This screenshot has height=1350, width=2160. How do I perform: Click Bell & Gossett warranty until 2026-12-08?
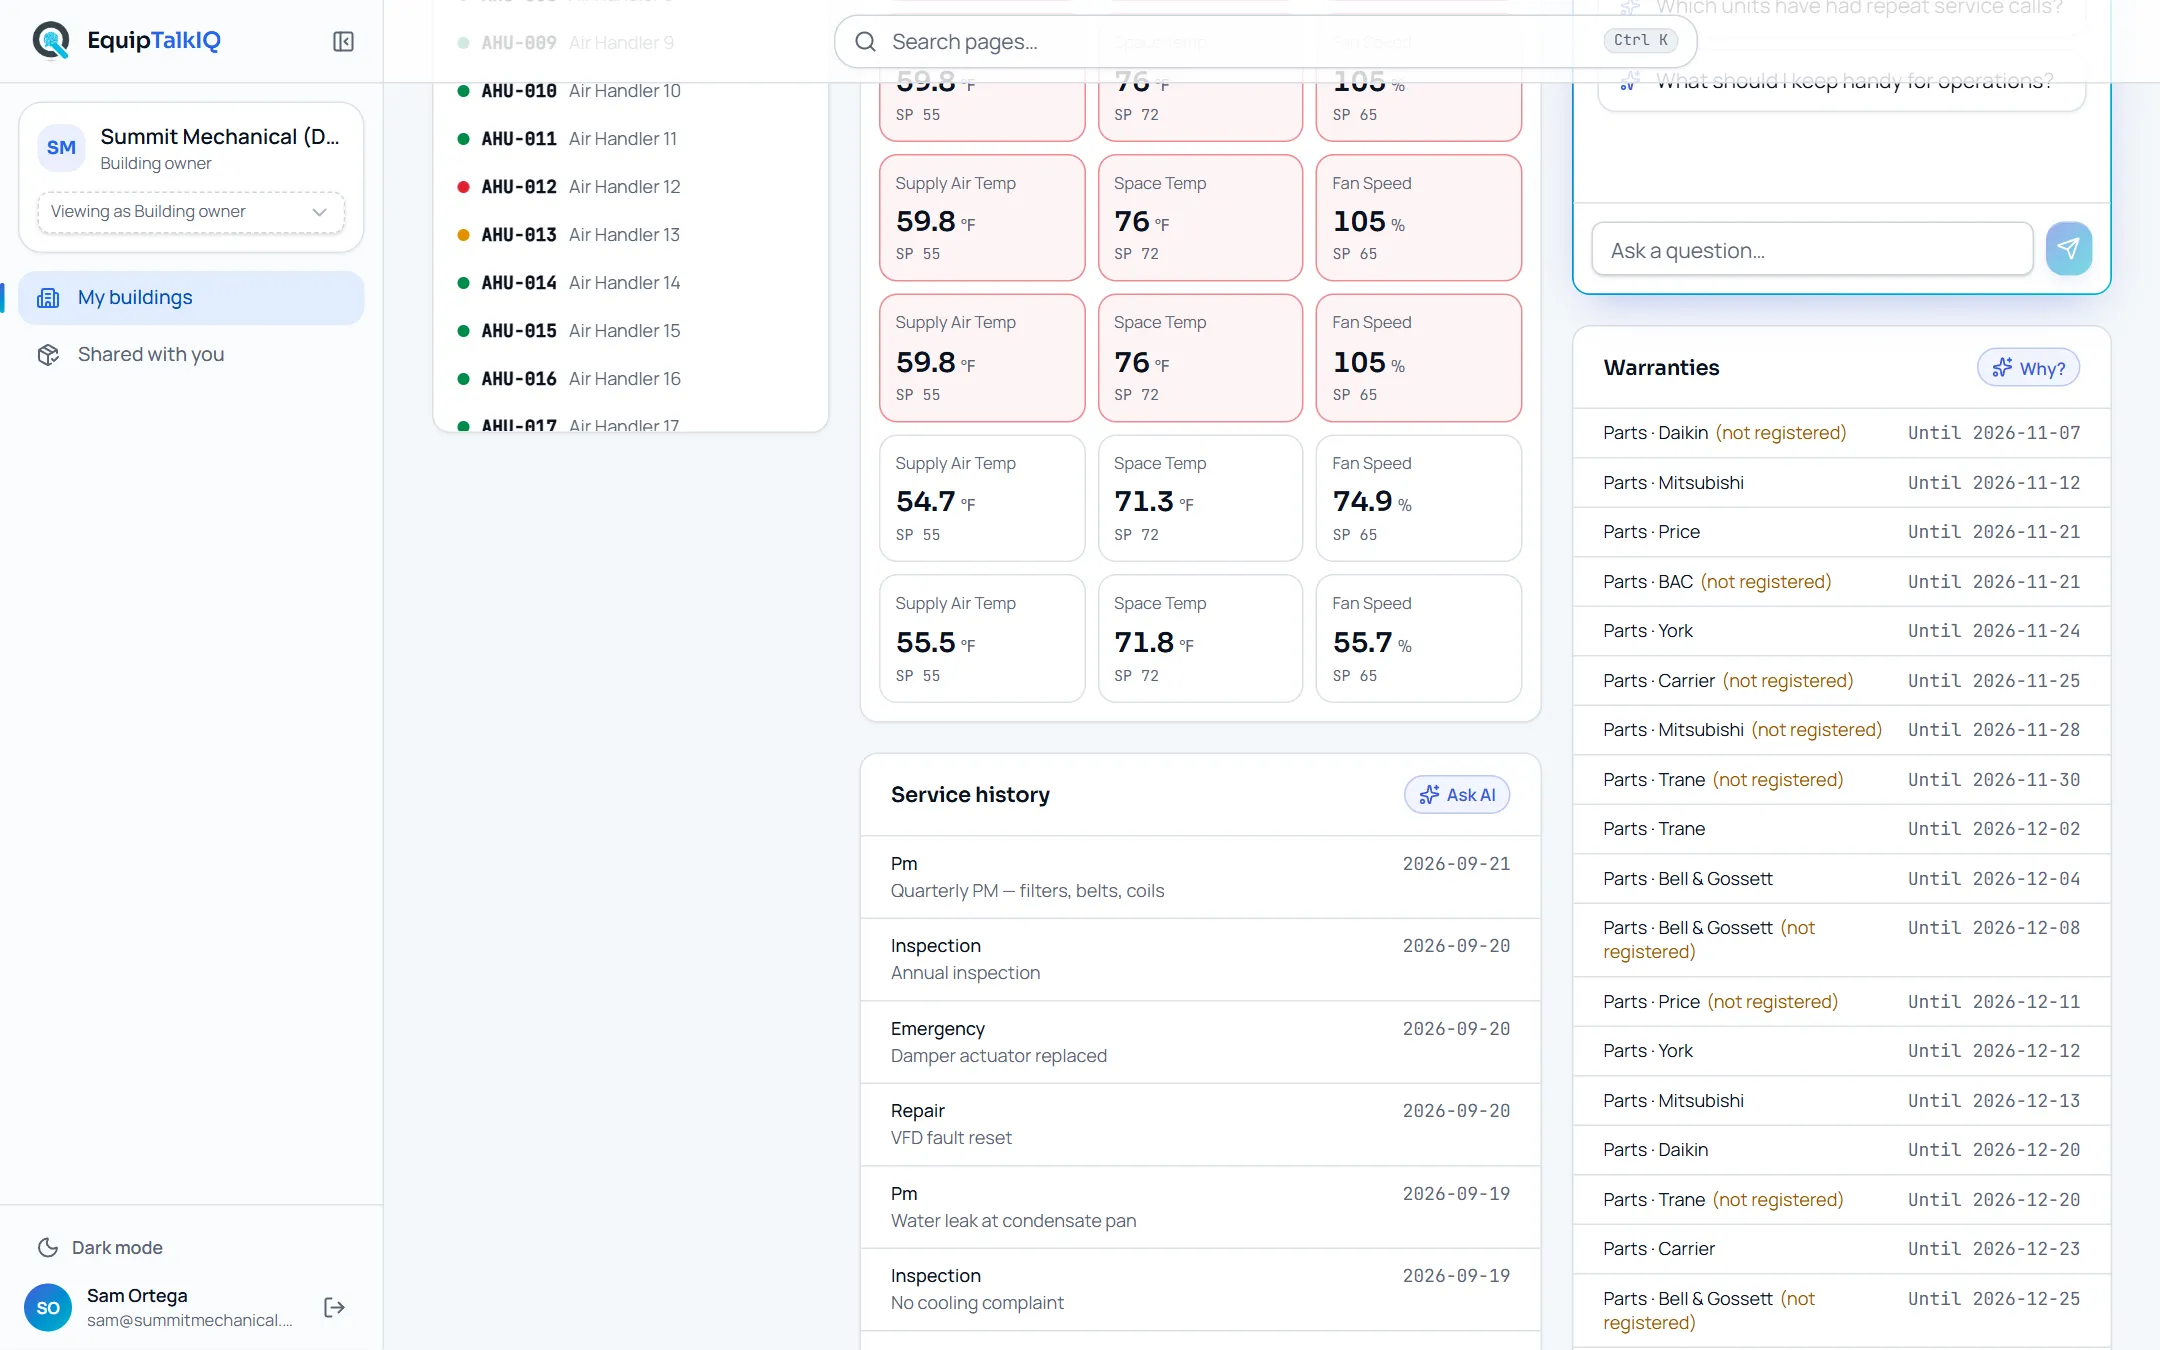tap(1842, 940)
